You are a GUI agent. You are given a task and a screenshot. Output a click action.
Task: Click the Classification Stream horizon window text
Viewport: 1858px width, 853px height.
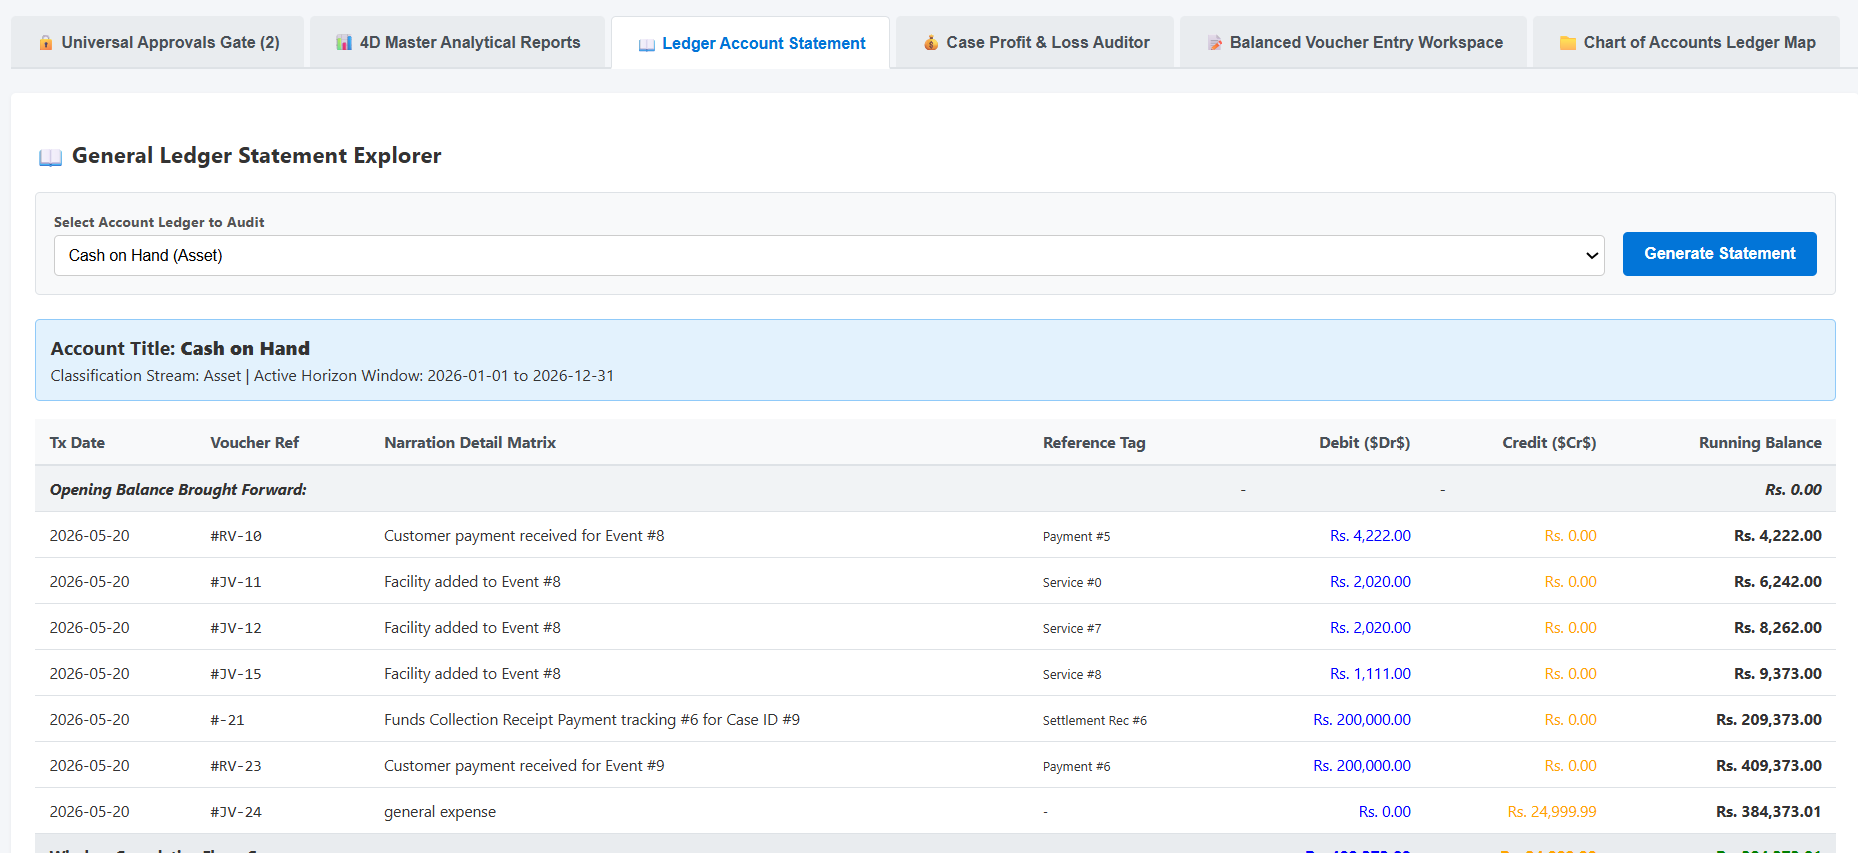[x=332, y=376]
